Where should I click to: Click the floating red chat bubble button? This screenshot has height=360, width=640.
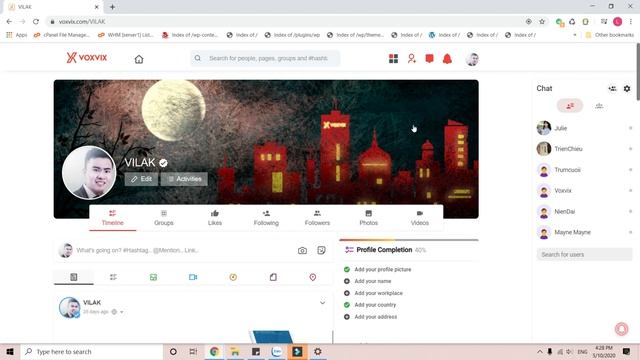tap(622, 329)
